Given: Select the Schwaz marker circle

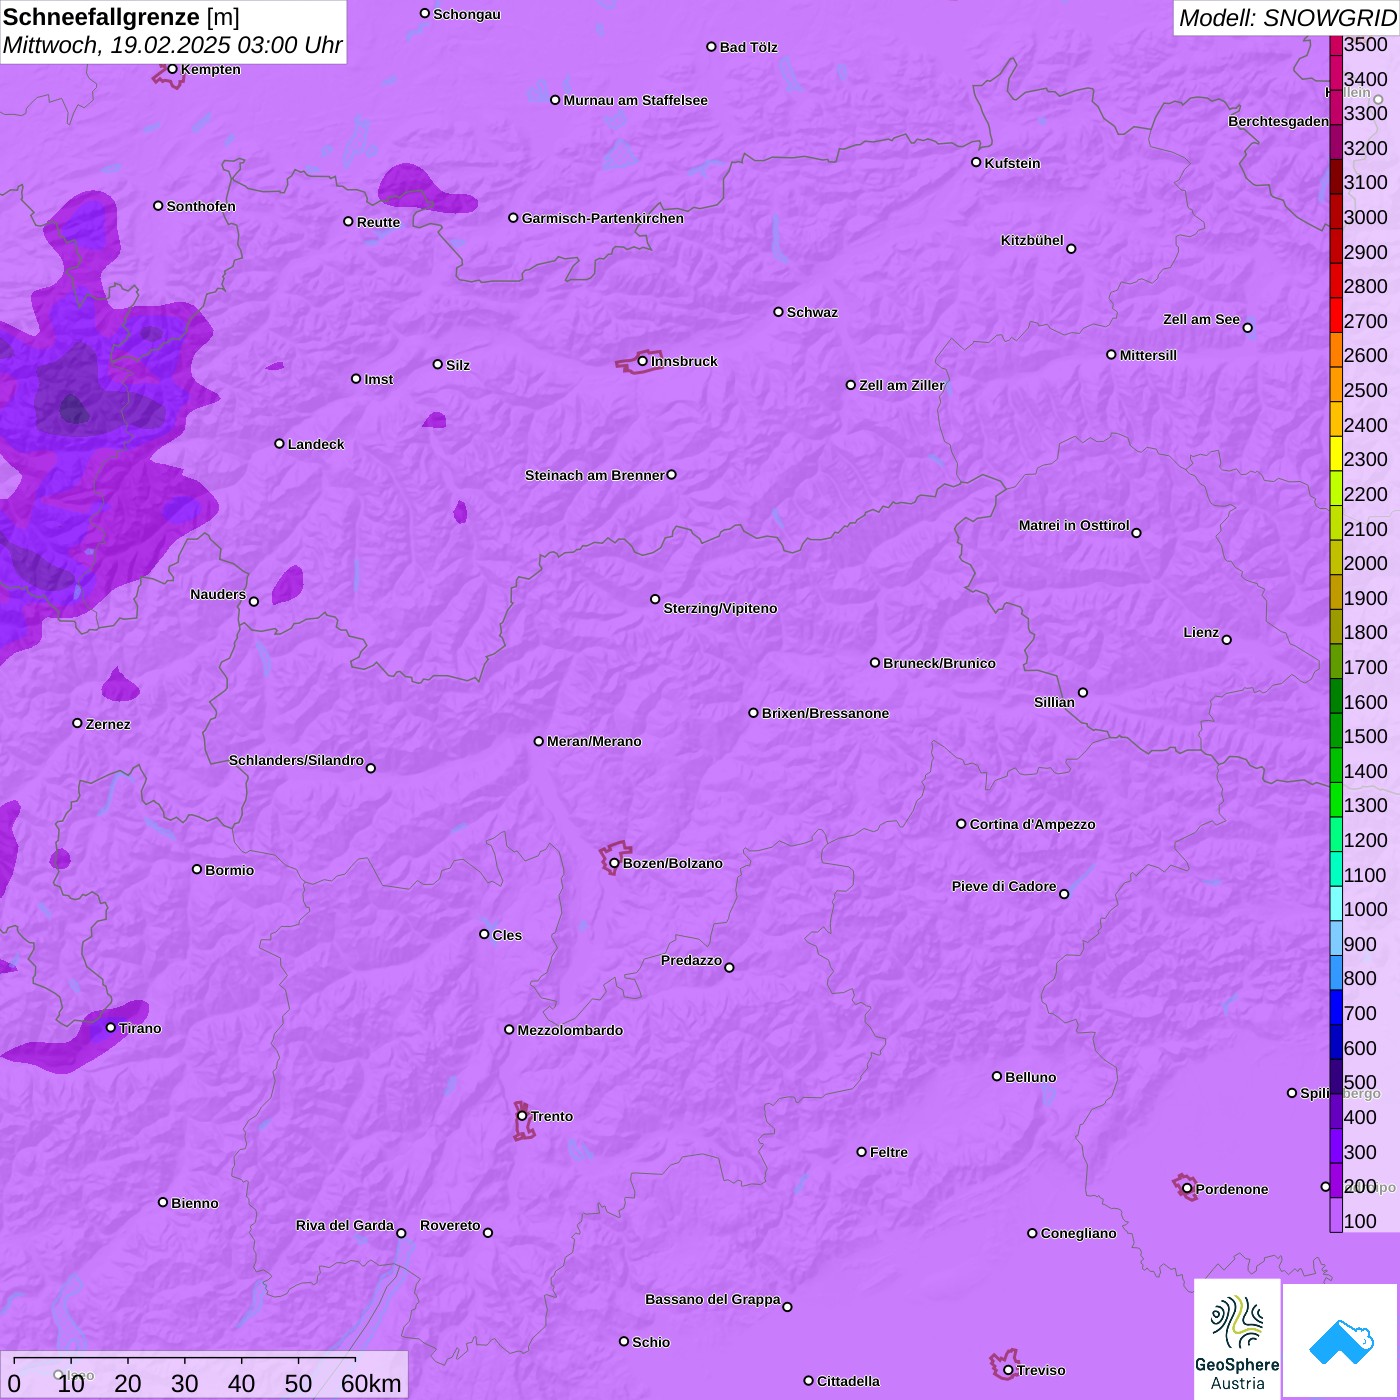Looking at the screenshot, I should click(x=778, y=312).
